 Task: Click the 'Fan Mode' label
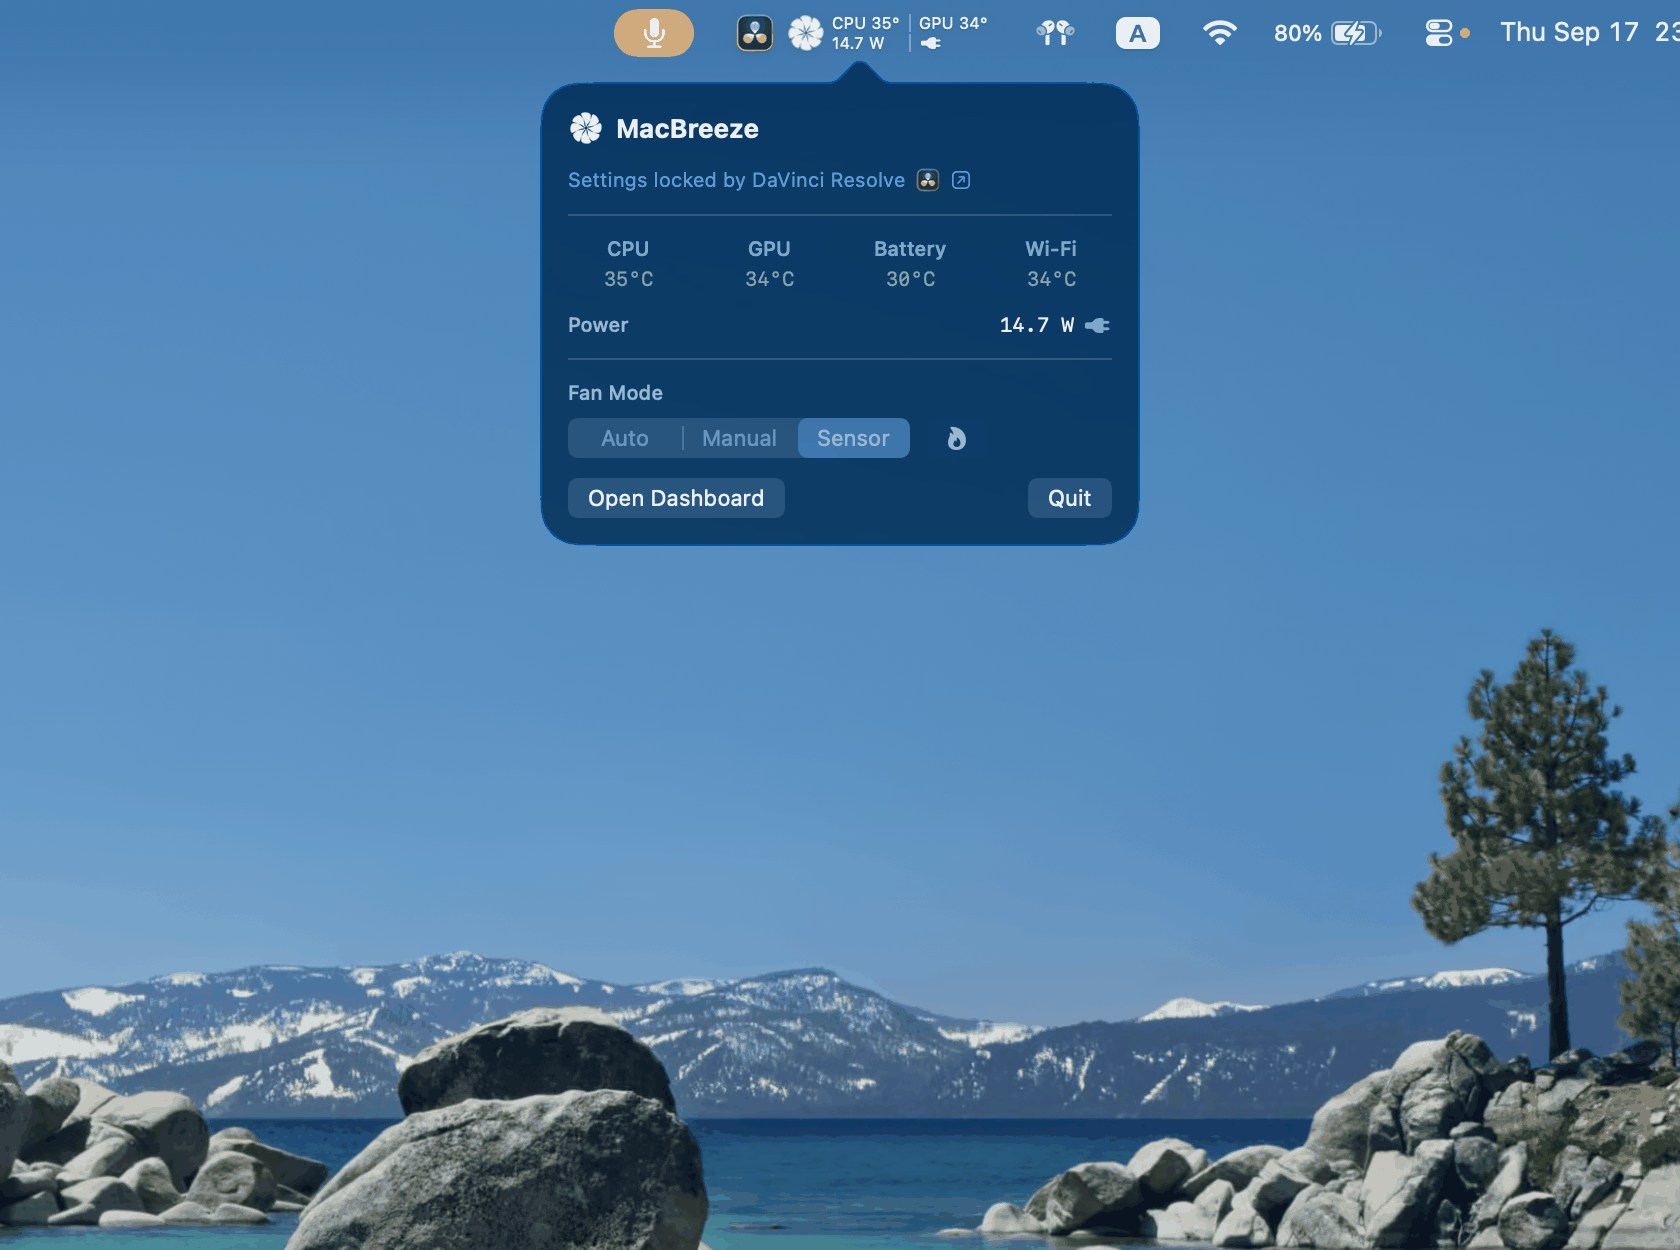click(x=615, y=393)
